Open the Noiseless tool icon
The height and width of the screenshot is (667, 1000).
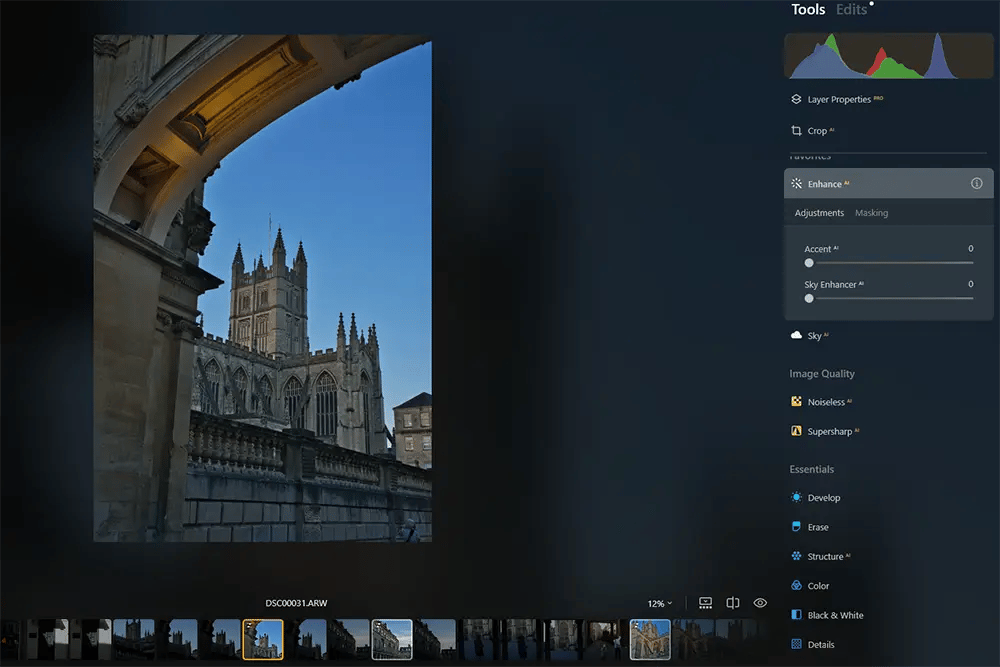click(796, 401)
